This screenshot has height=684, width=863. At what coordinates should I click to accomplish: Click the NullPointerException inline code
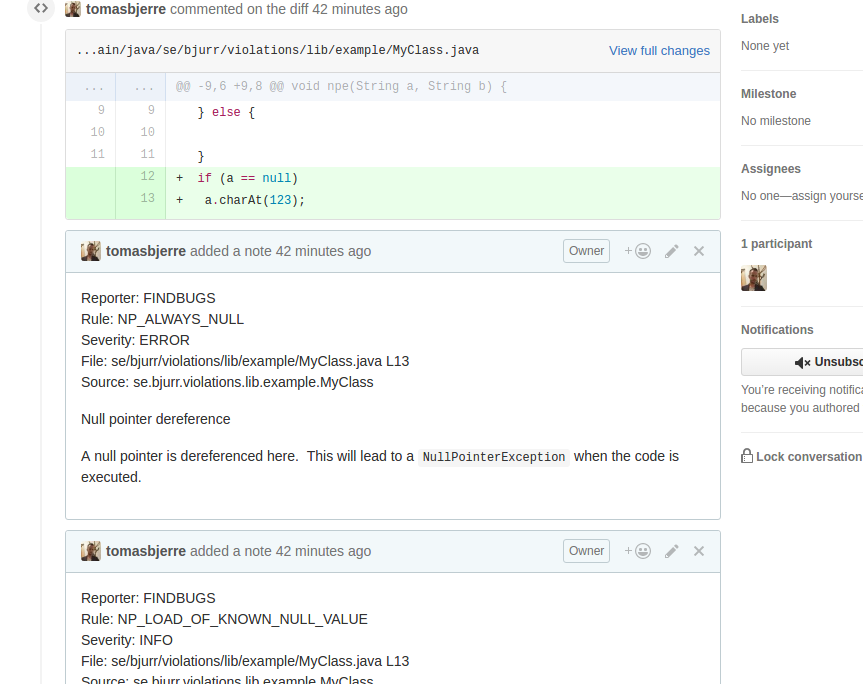(494, 457)
